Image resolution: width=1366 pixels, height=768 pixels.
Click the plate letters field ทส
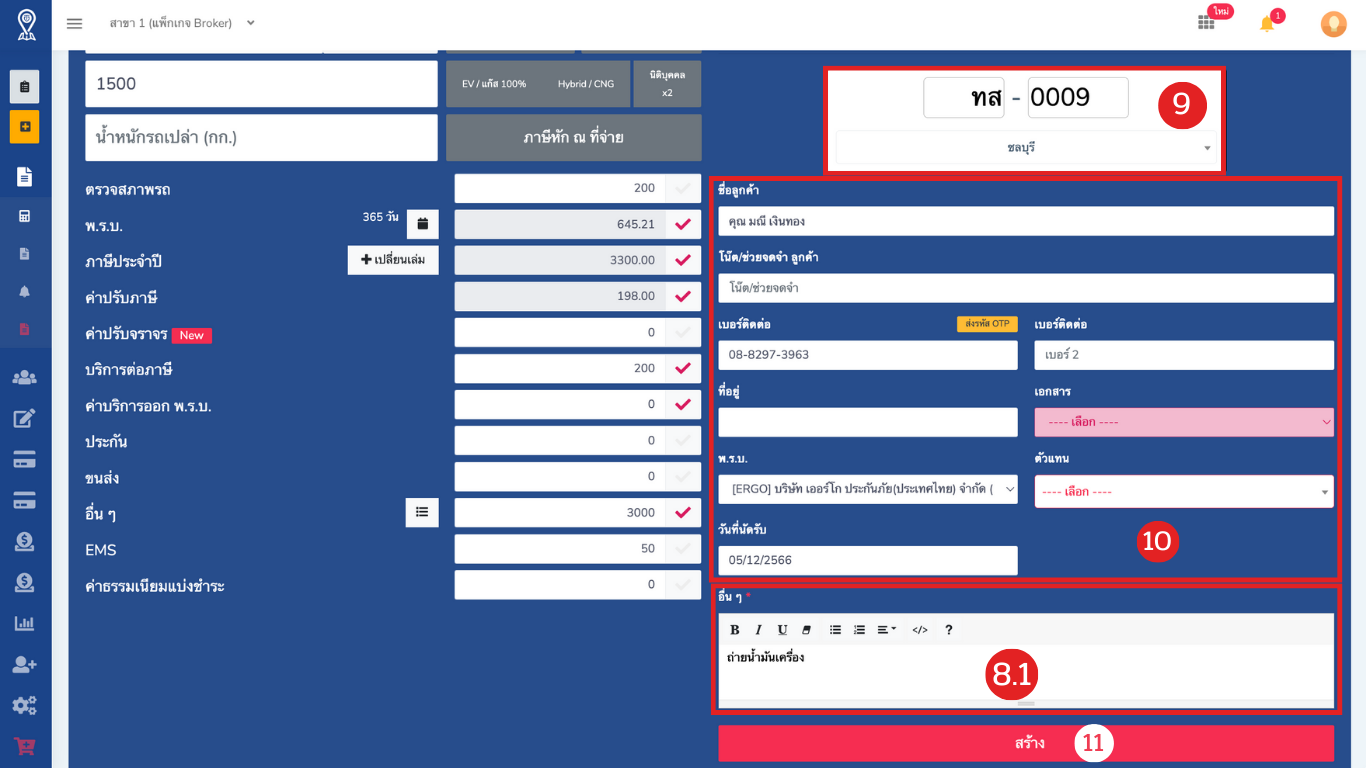tap(964, 98)
